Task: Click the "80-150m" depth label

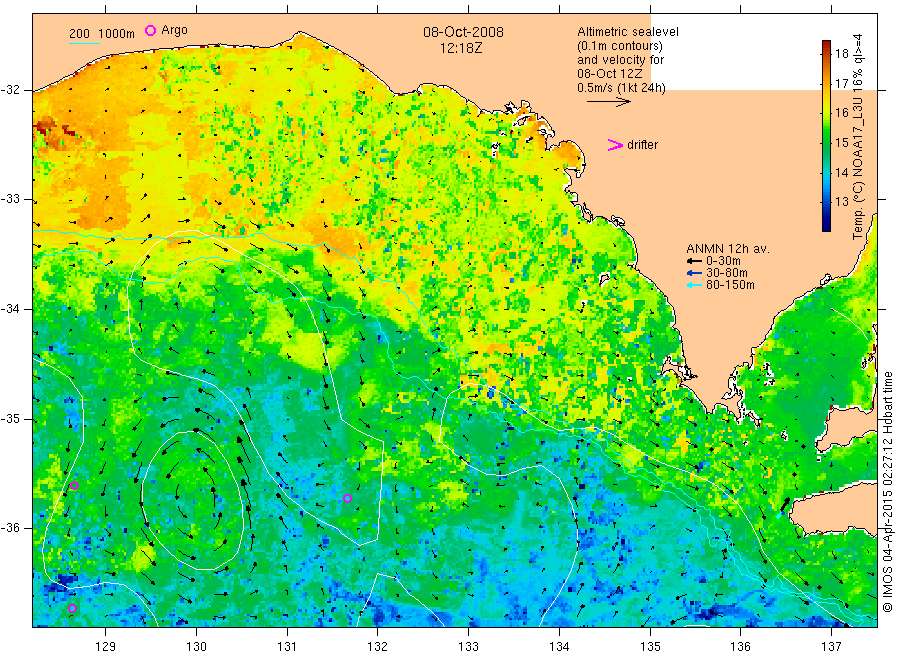Action: point(730,285)
